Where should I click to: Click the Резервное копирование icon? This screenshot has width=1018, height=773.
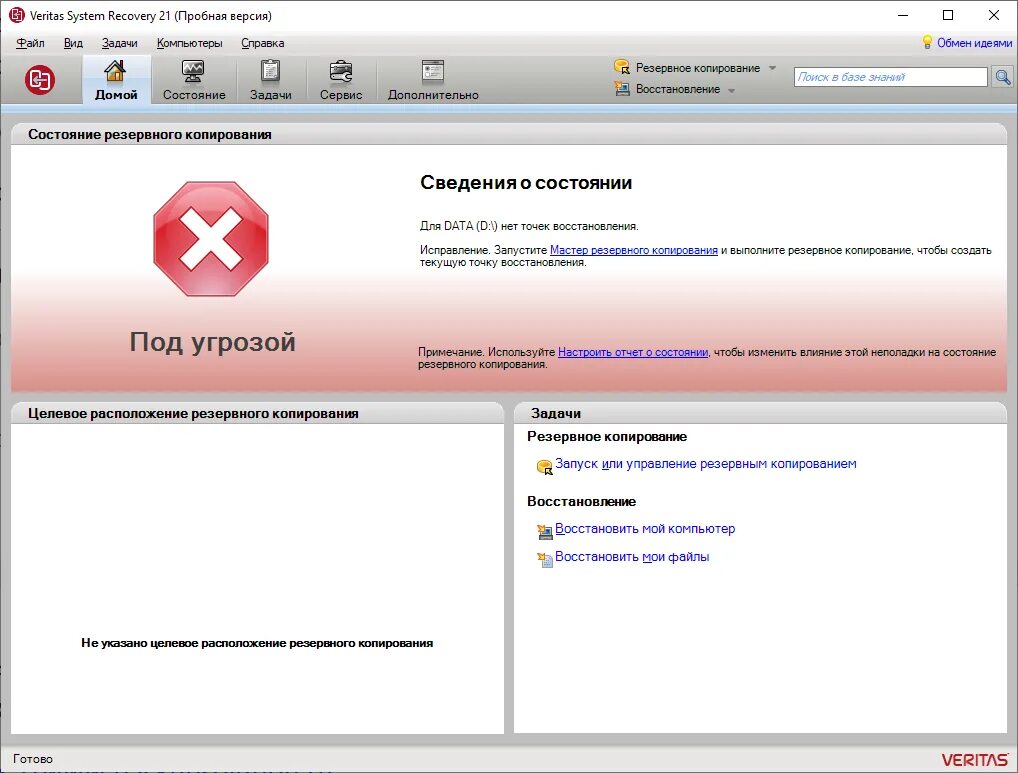click(x=622, y=67)
